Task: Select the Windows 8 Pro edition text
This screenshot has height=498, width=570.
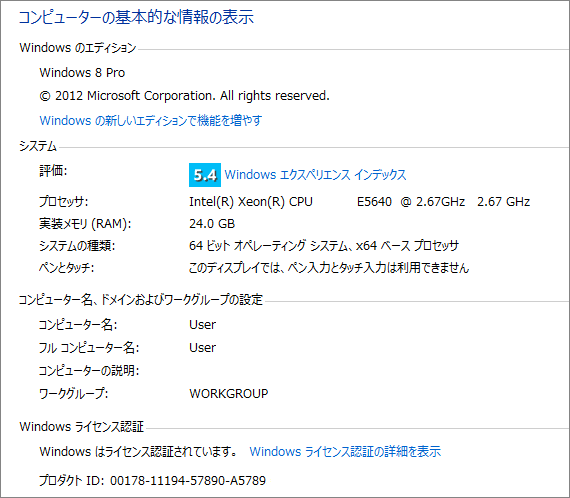Action: point(82,73)
